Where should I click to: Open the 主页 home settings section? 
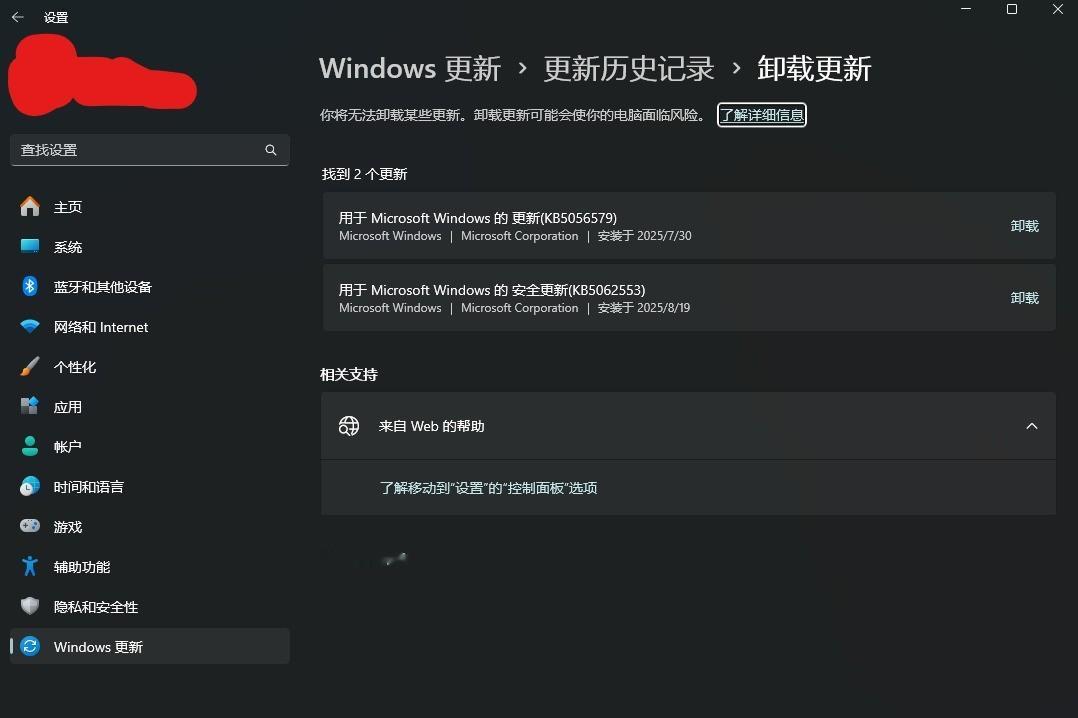pos(68,207)
